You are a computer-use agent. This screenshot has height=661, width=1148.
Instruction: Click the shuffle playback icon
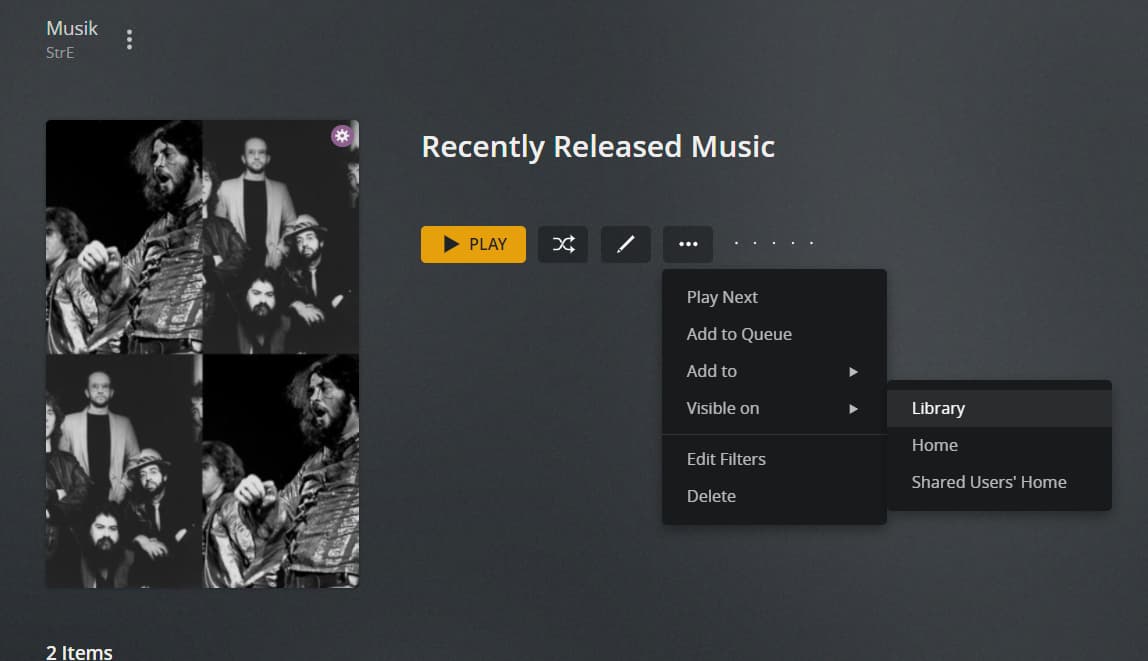point(563,244)
